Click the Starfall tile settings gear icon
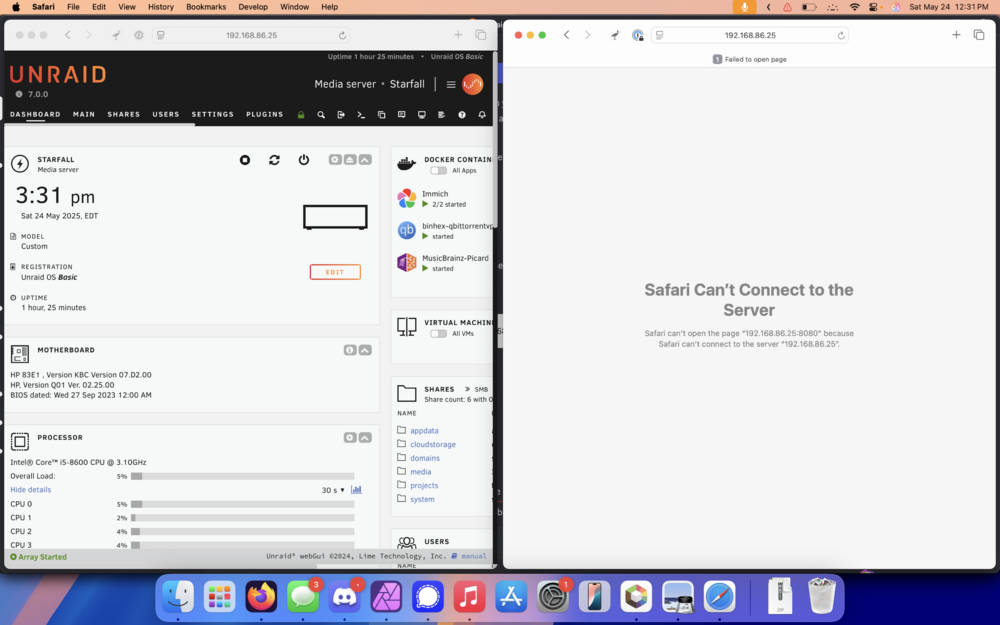This screenshot has height=625, width=1000. (x=335, y=159)
